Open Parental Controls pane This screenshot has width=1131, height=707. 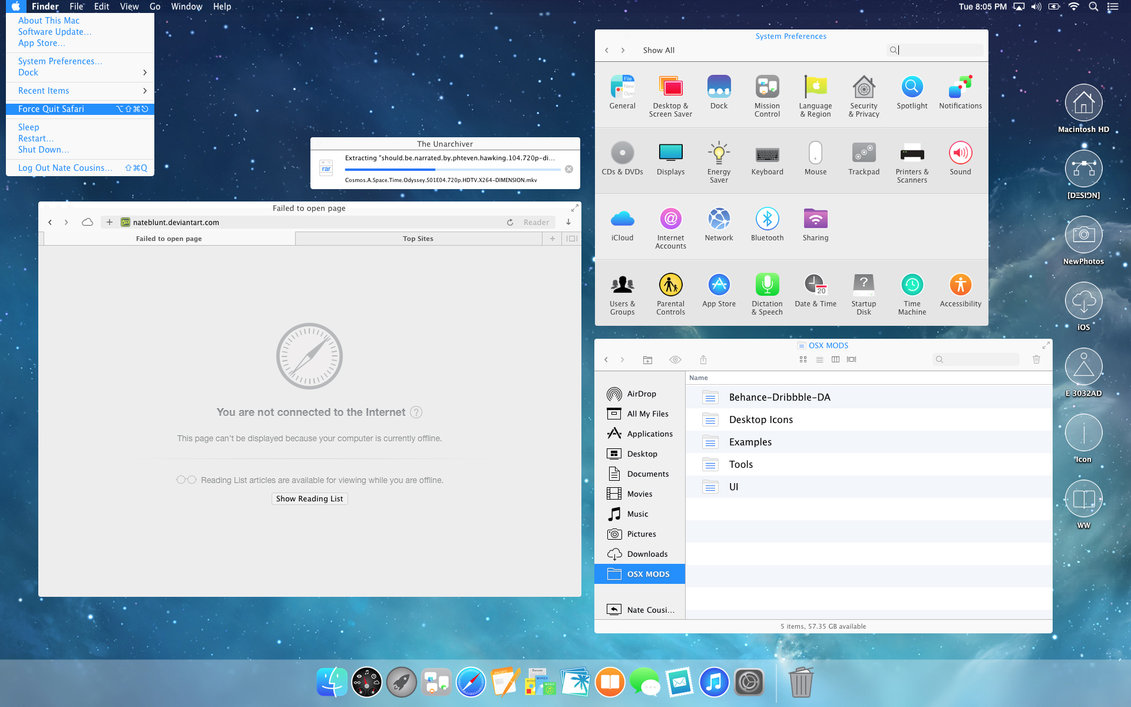click(670, 285)
